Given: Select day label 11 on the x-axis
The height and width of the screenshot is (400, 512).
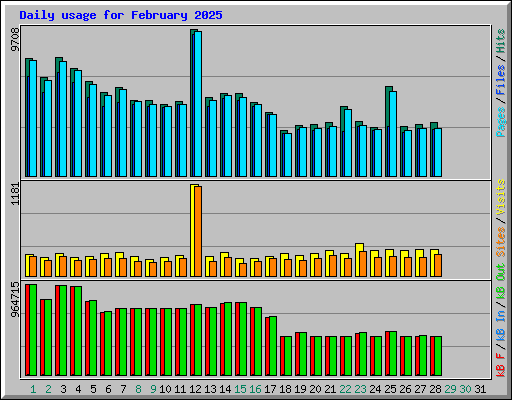Looking at the screenshot, I should point(180,389).
